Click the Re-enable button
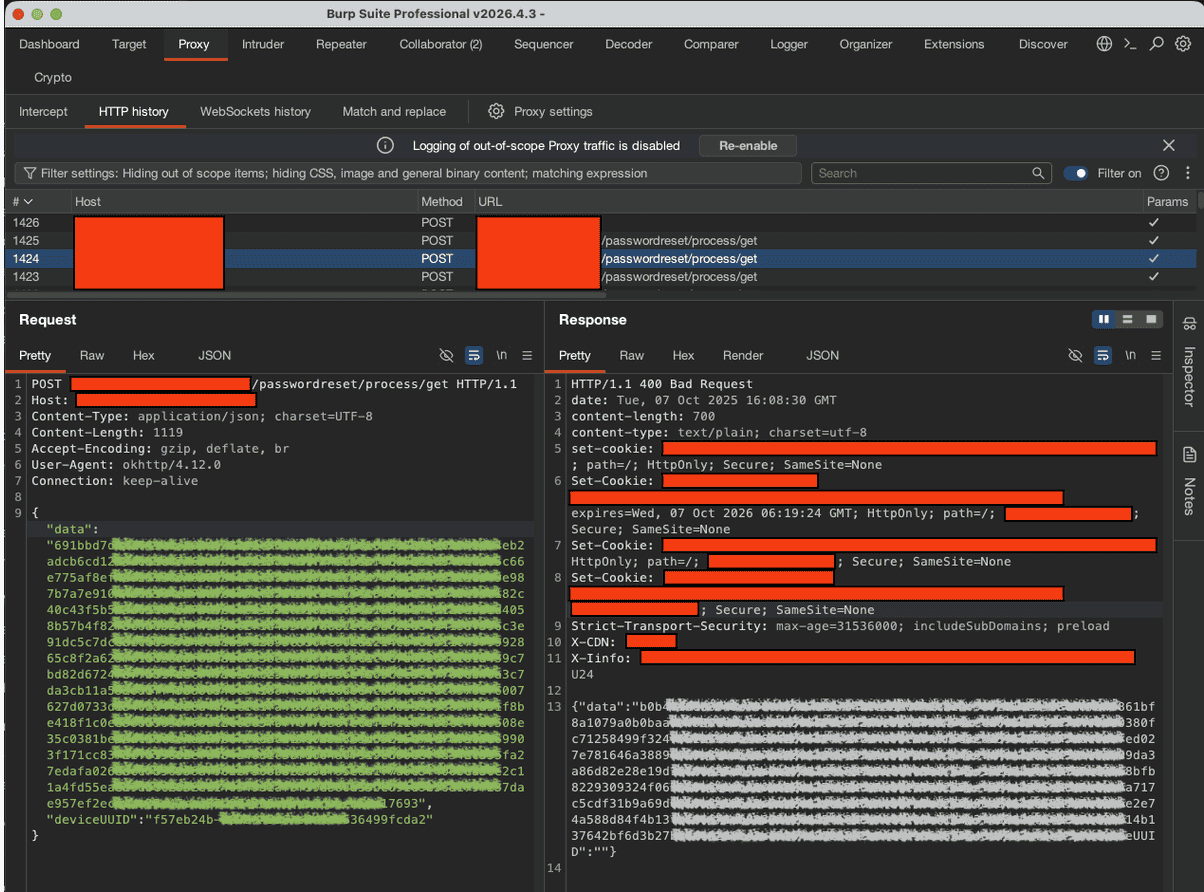The height and width of the screenshot is (892, 1204). (748, 145)
